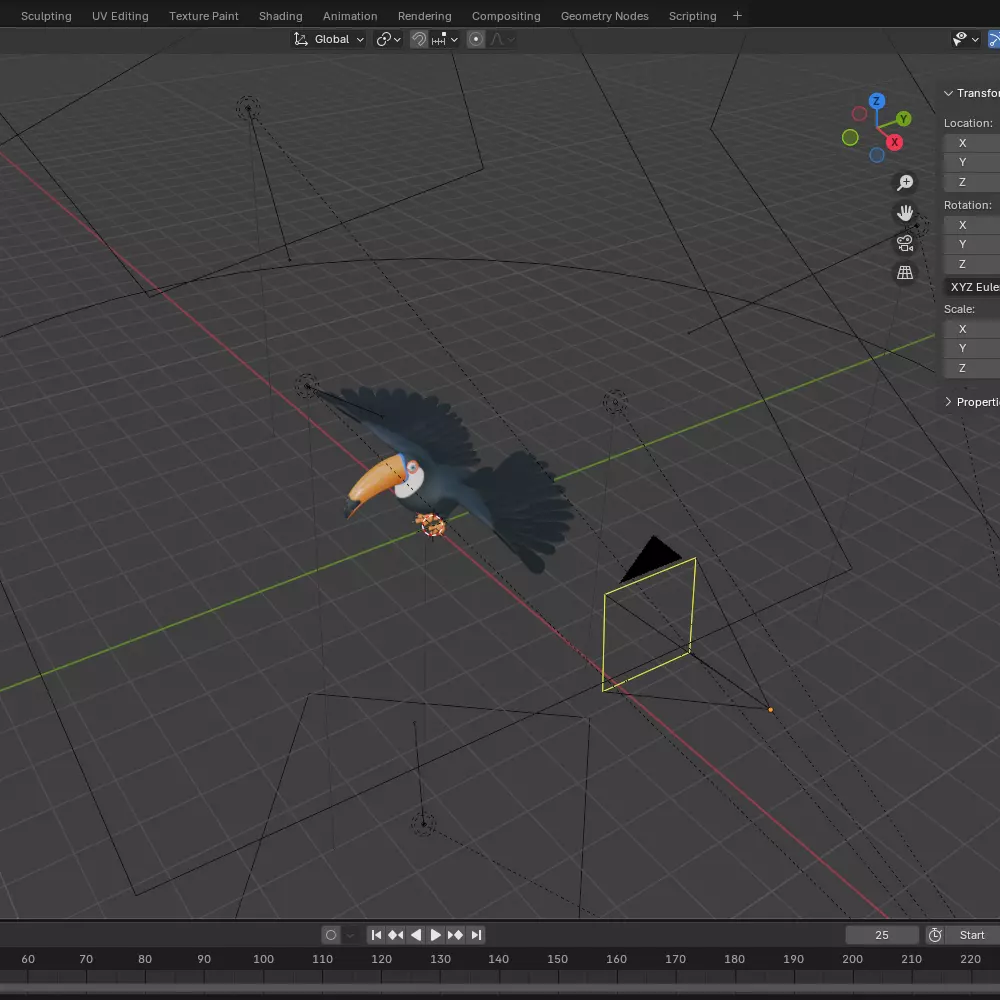Play animation in reverse
The image size is (1000, 1000).
(x=416, y=935)
